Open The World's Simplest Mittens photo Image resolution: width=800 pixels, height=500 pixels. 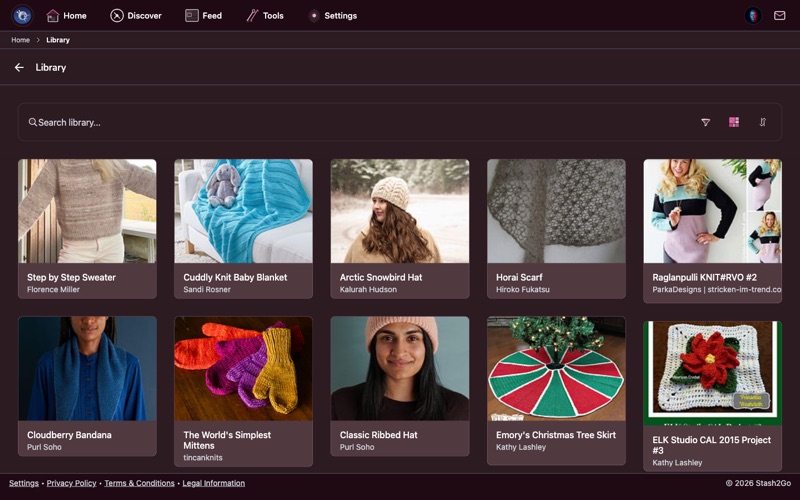[243, 368]
